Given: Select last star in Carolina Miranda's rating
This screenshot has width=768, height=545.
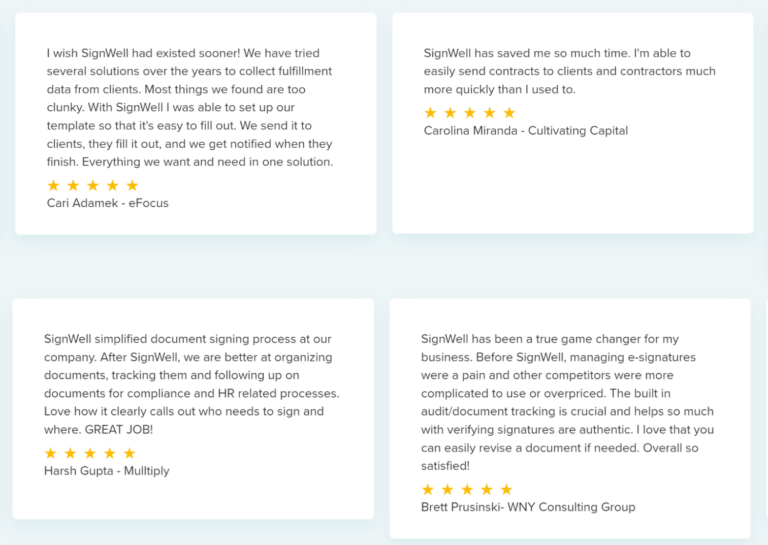Looking at the screenshot, I should pos(509,113).
